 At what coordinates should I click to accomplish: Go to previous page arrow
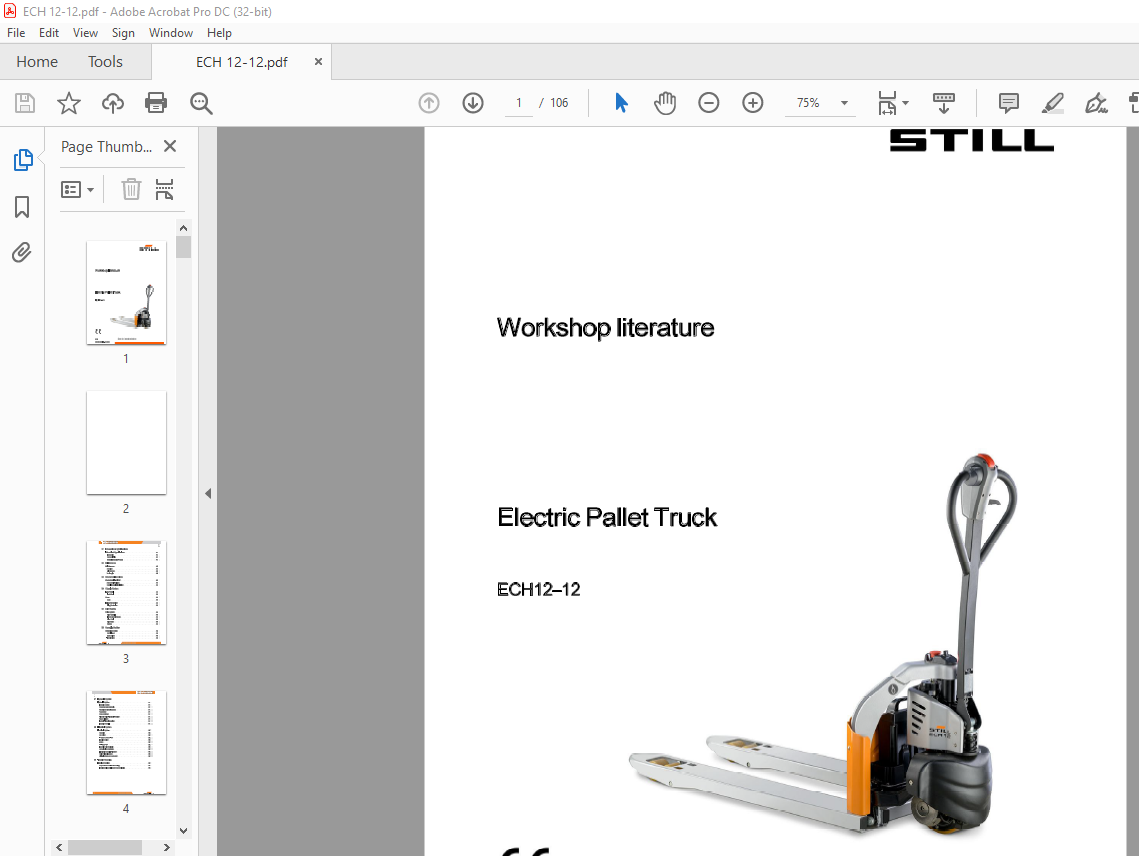(429, 103)
